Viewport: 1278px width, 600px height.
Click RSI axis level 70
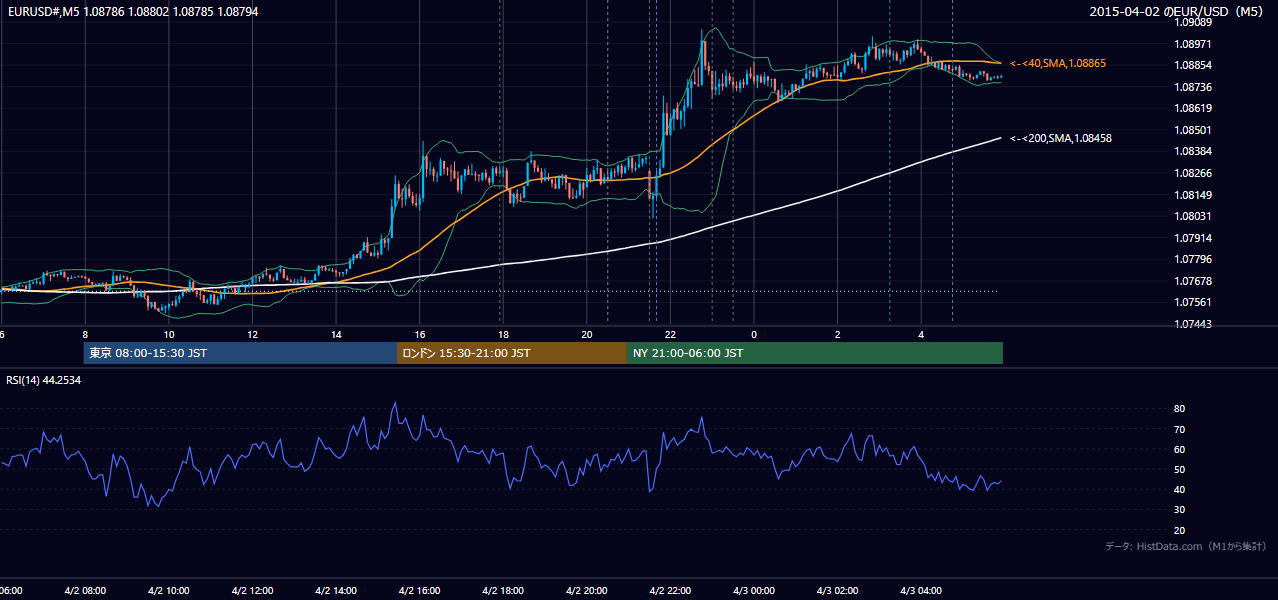[1179, 429]
